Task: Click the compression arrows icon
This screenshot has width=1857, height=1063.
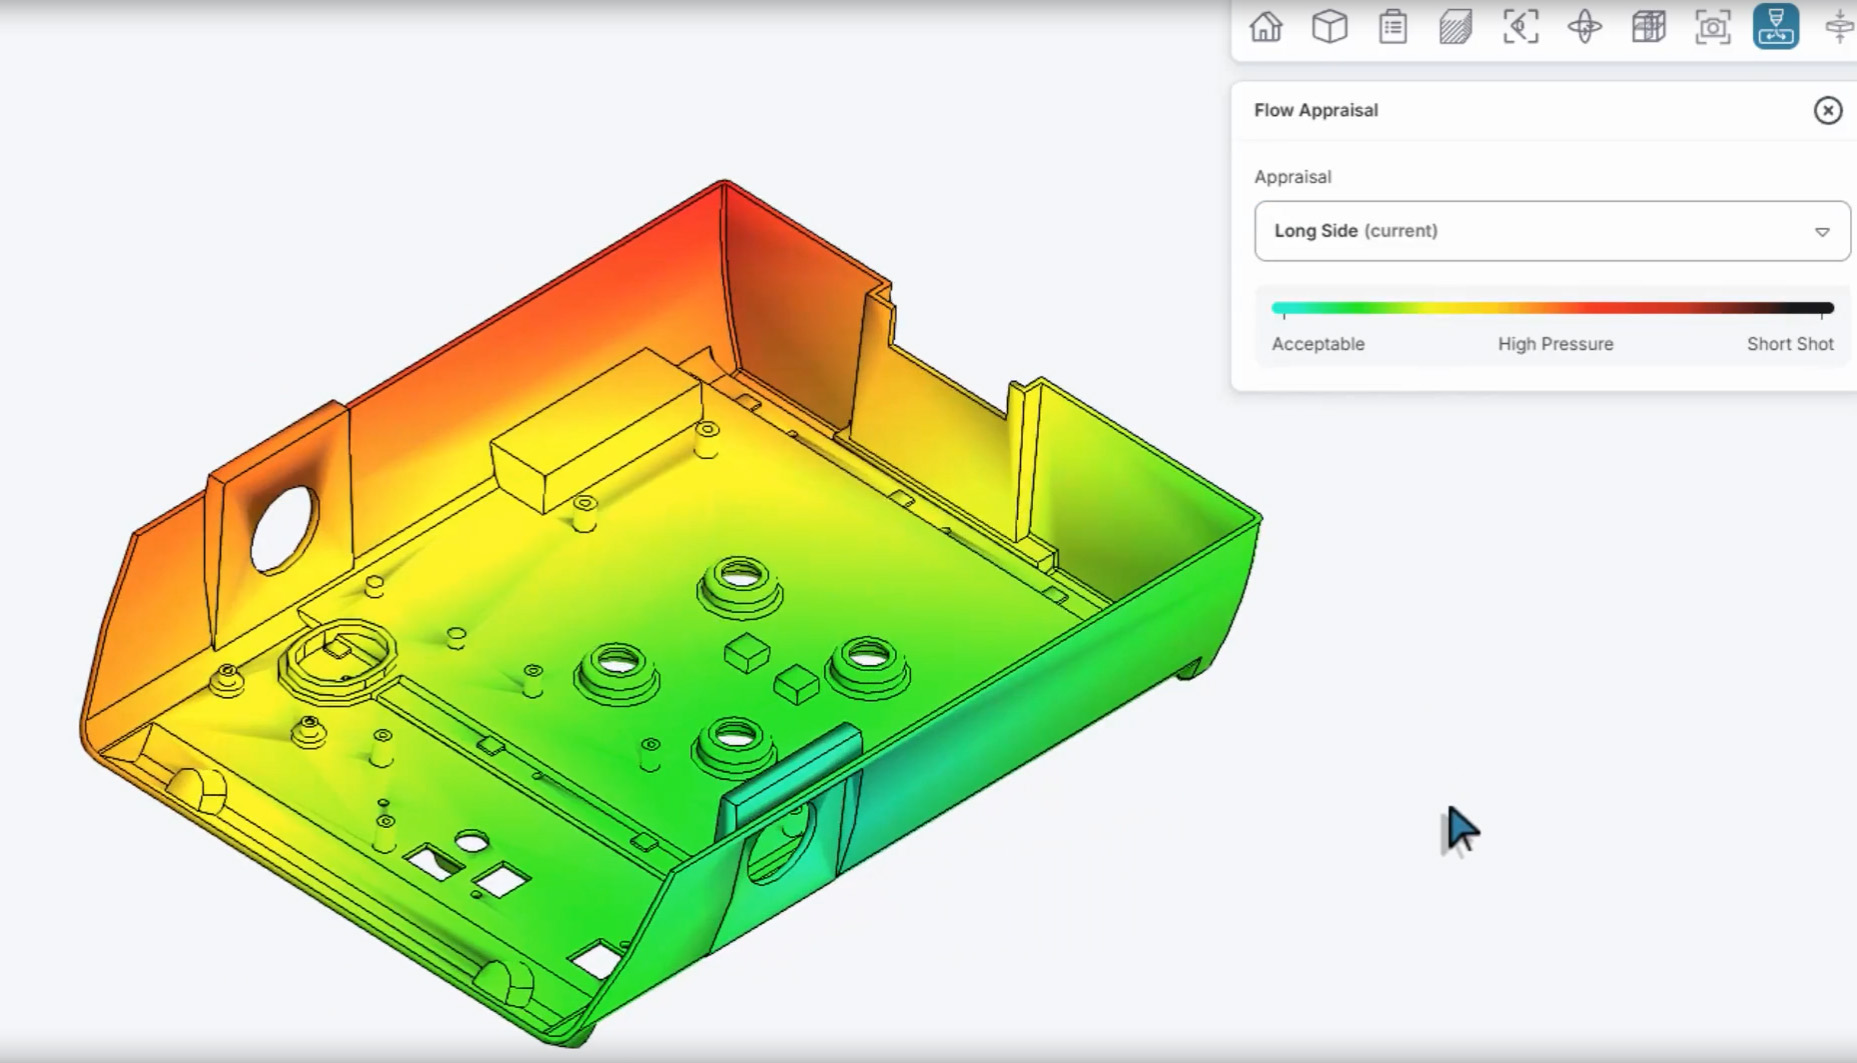Action: tap(1840, 27)
